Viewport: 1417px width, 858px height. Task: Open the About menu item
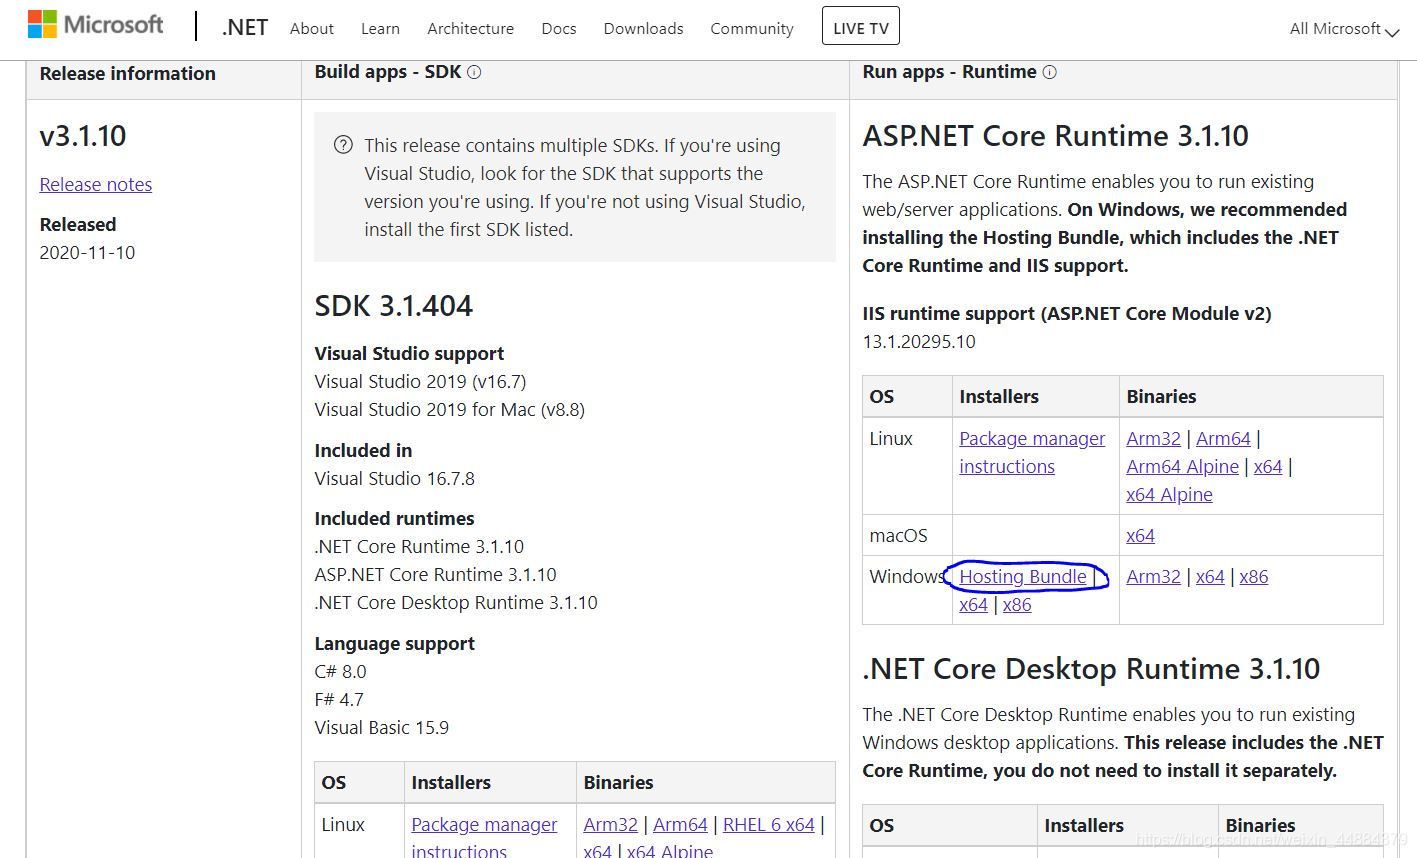(x=312, y=28)
